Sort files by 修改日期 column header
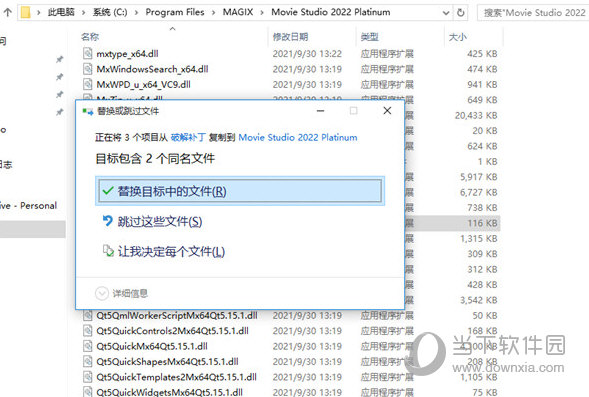The image size is (589, 397). (x=290, y=37)
